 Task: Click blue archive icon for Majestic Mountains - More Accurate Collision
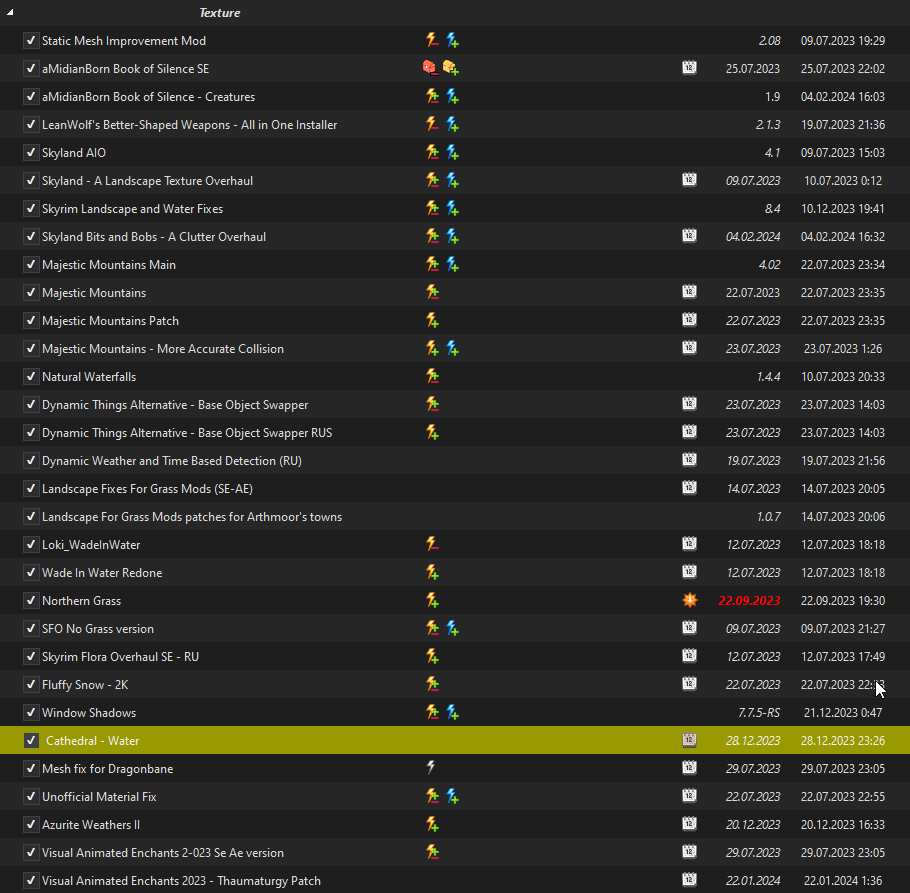point(453,348)
